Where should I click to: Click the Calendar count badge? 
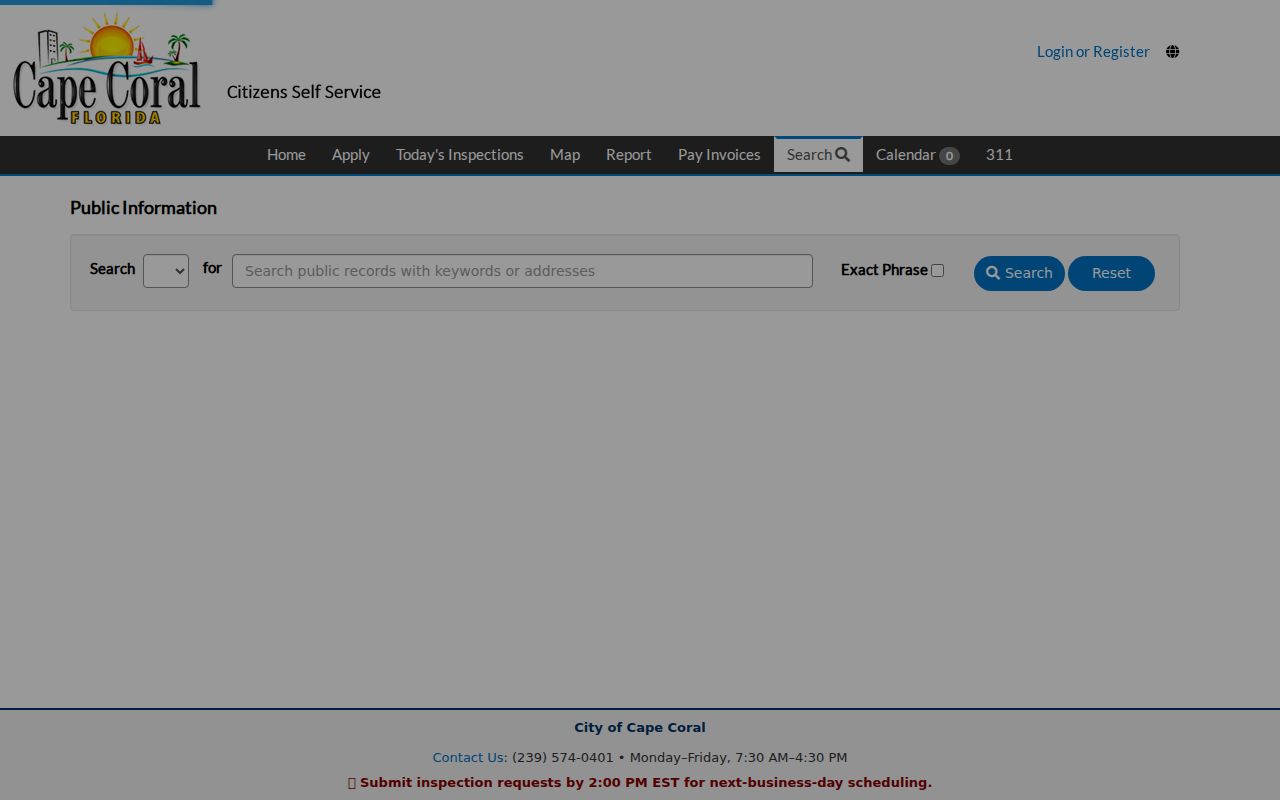[x=949, y=156]
